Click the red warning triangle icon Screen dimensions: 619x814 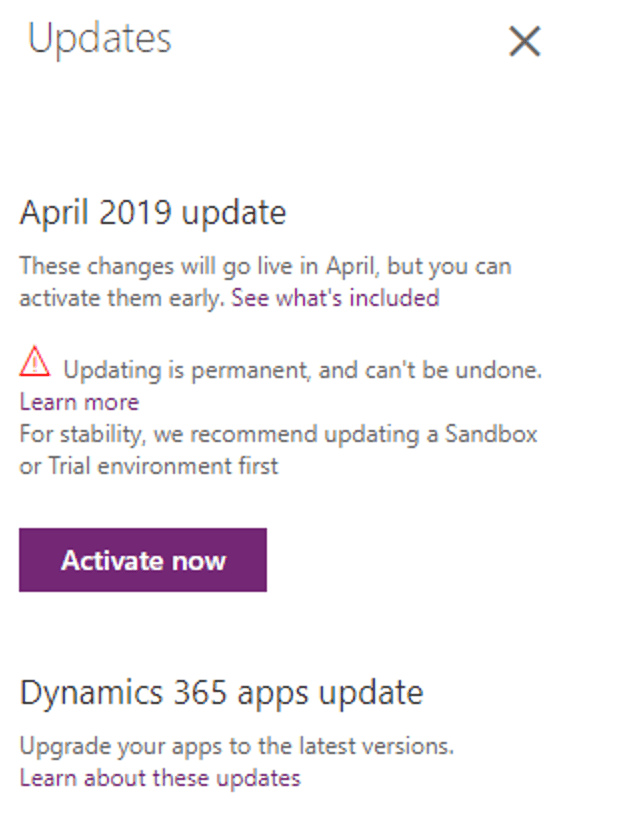click(35, 361)
